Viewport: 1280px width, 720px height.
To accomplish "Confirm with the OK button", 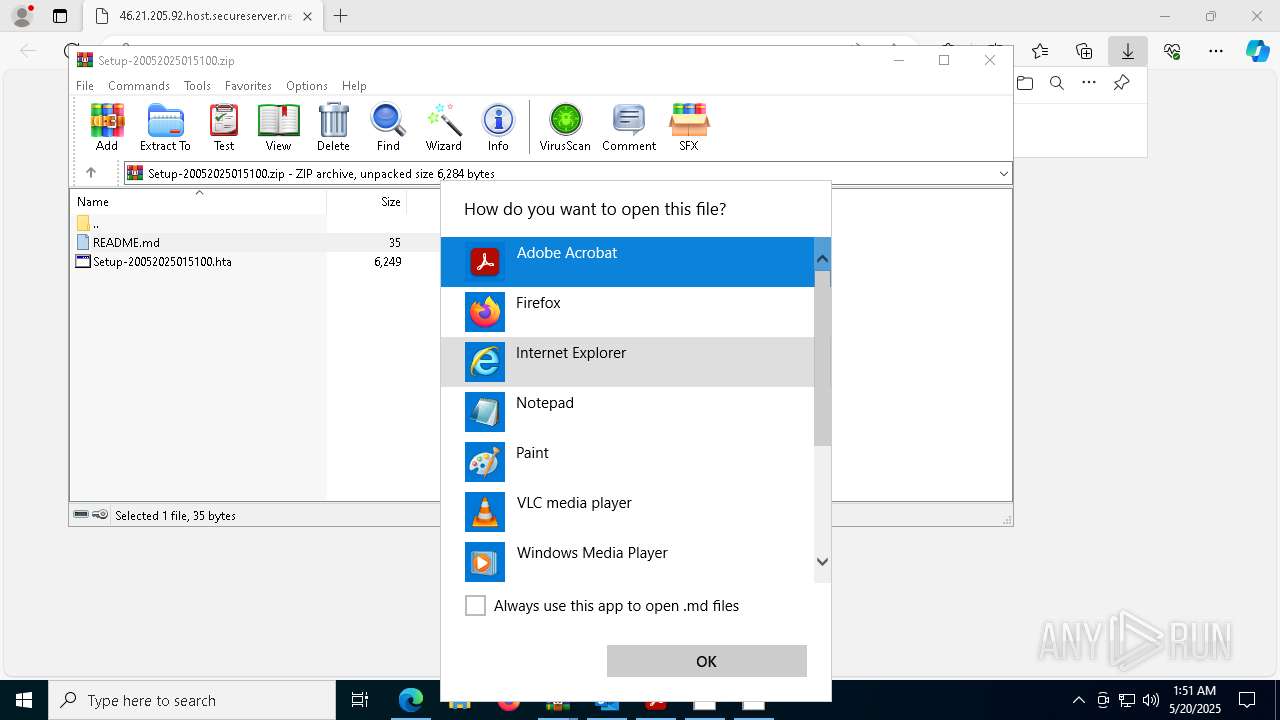I will (x=706, y=661).
